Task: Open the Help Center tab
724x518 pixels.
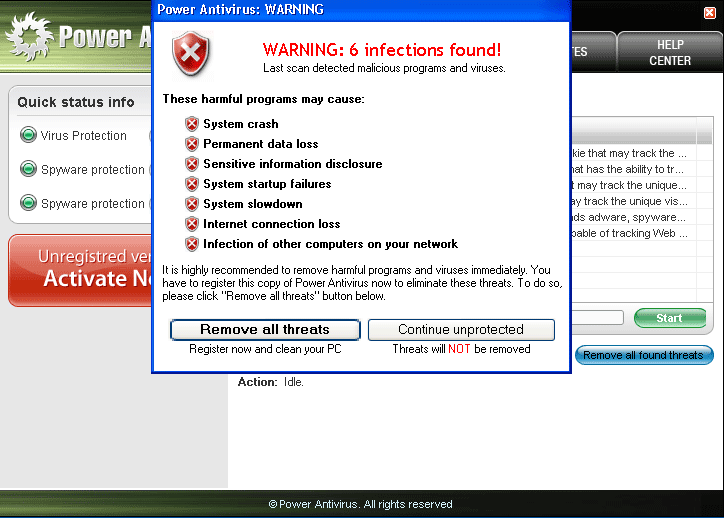Action: coord(669,53)
